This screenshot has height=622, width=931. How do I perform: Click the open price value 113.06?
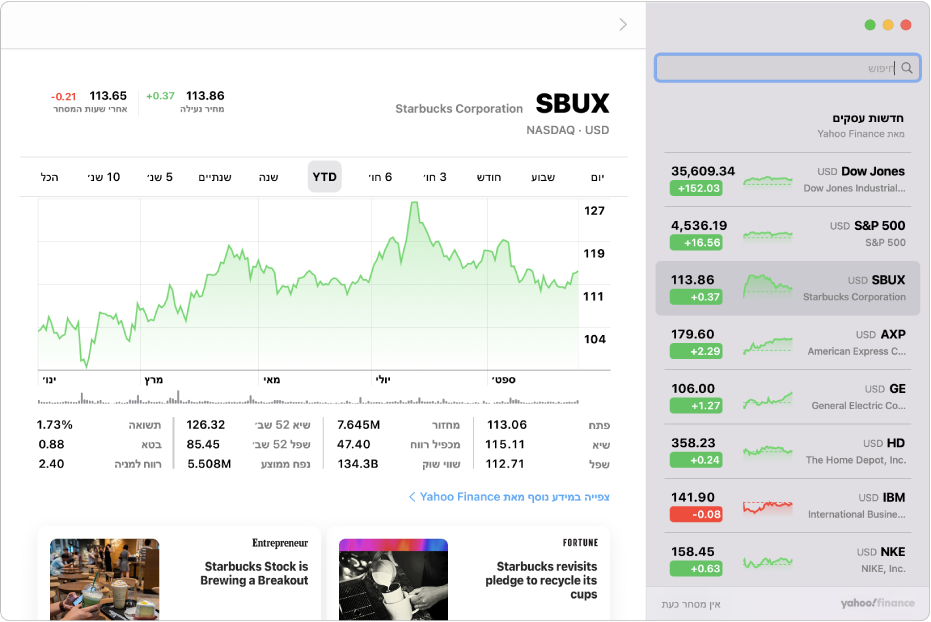(506, 424)
